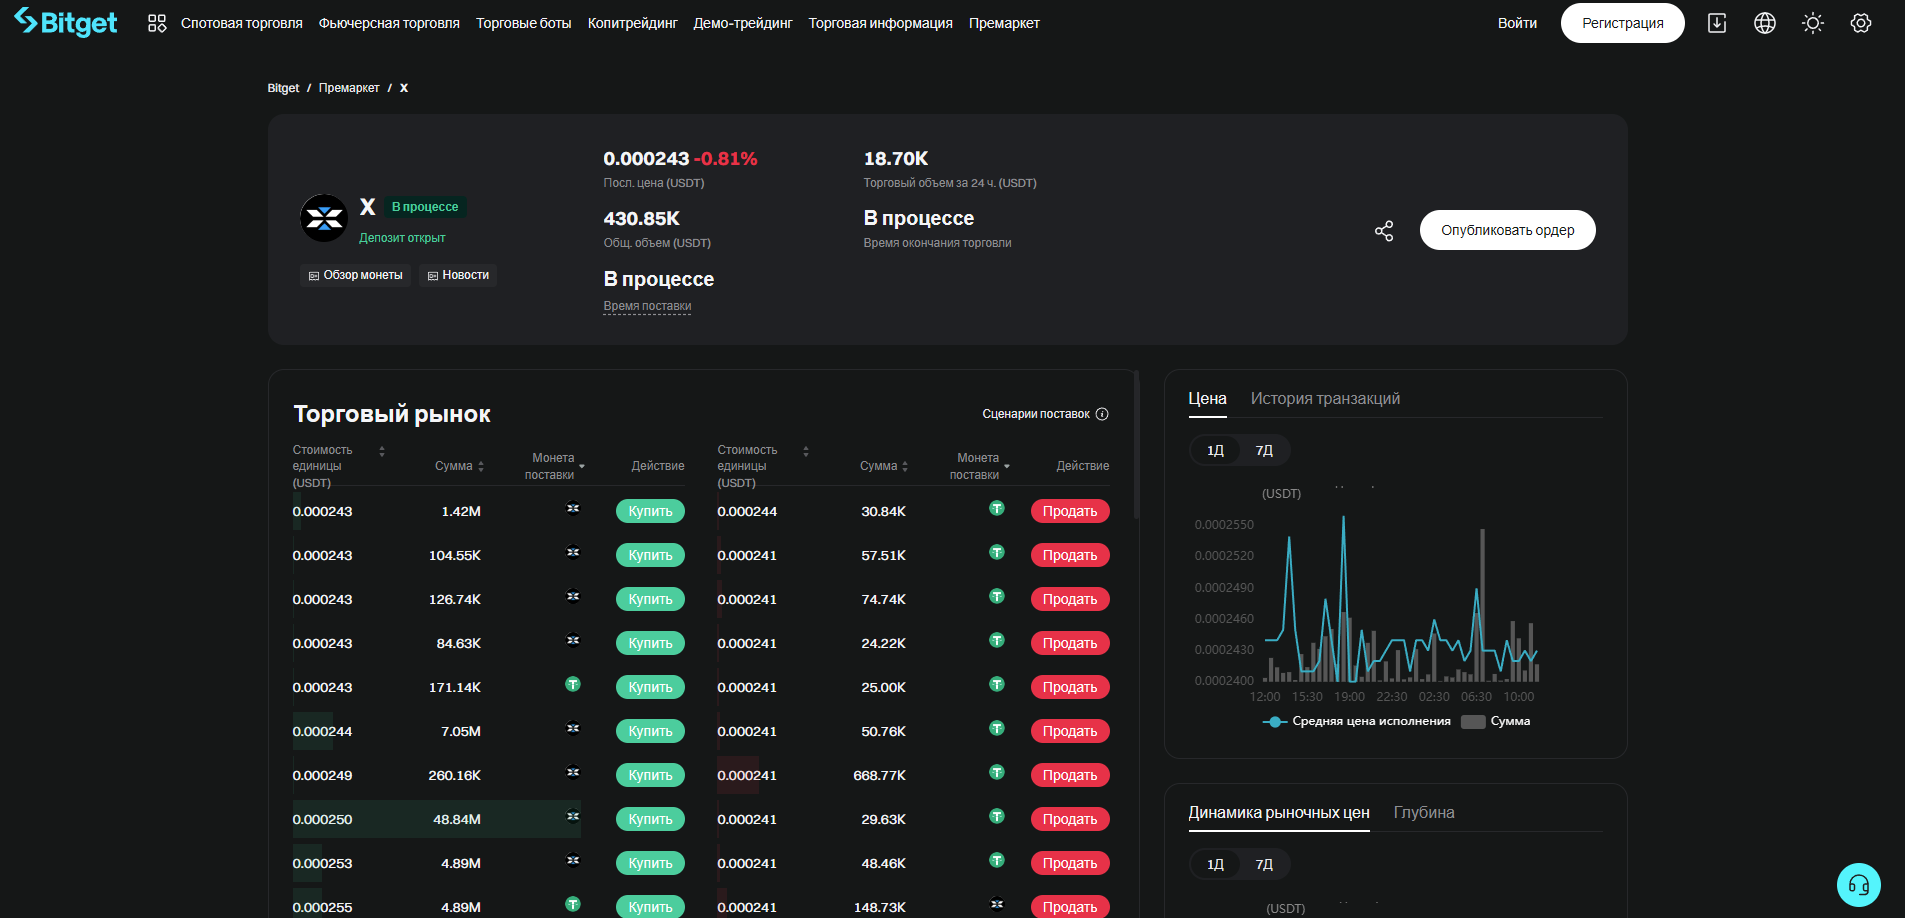Click the delivery coin icon in 1.42M row
1905x918 pixels.
tap(573, 508)
